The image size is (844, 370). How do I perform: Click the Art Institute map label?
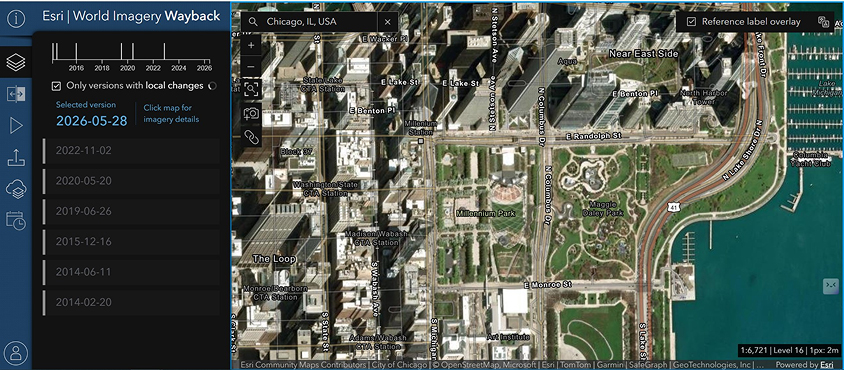[x=509, y=337]
